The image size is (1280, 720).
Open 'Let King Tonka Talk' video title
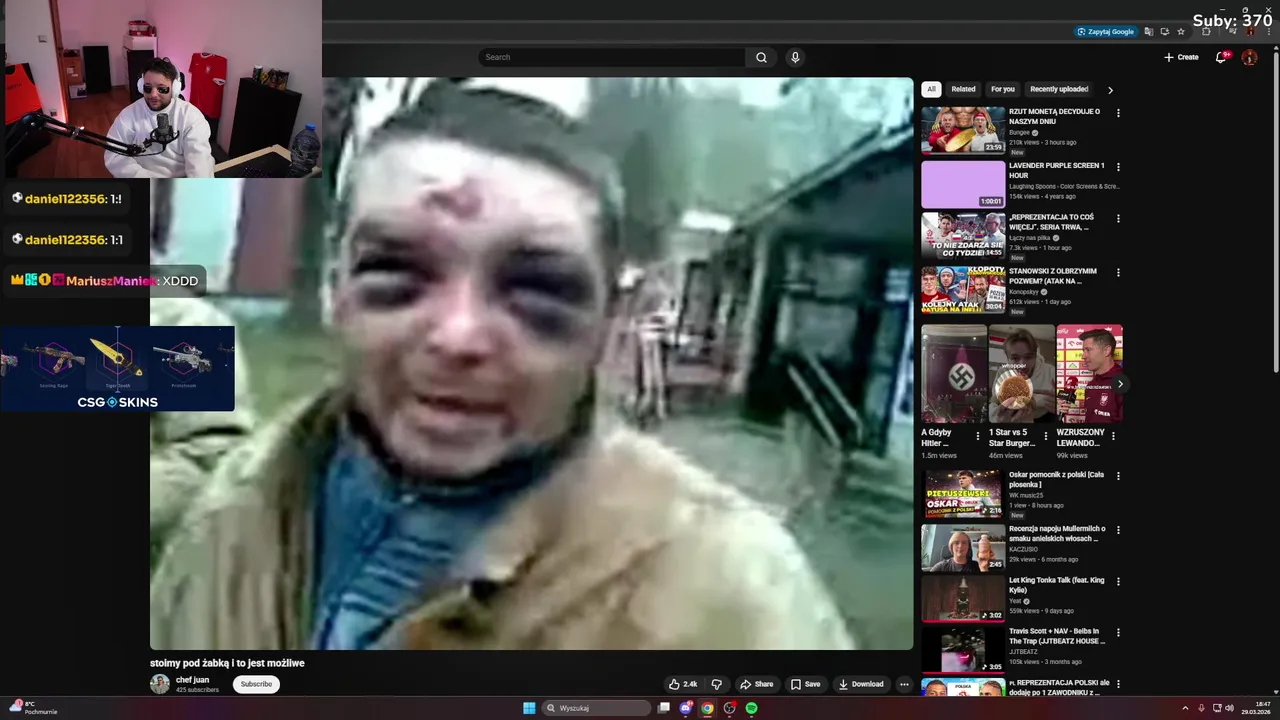click(x=1057, y=585)
